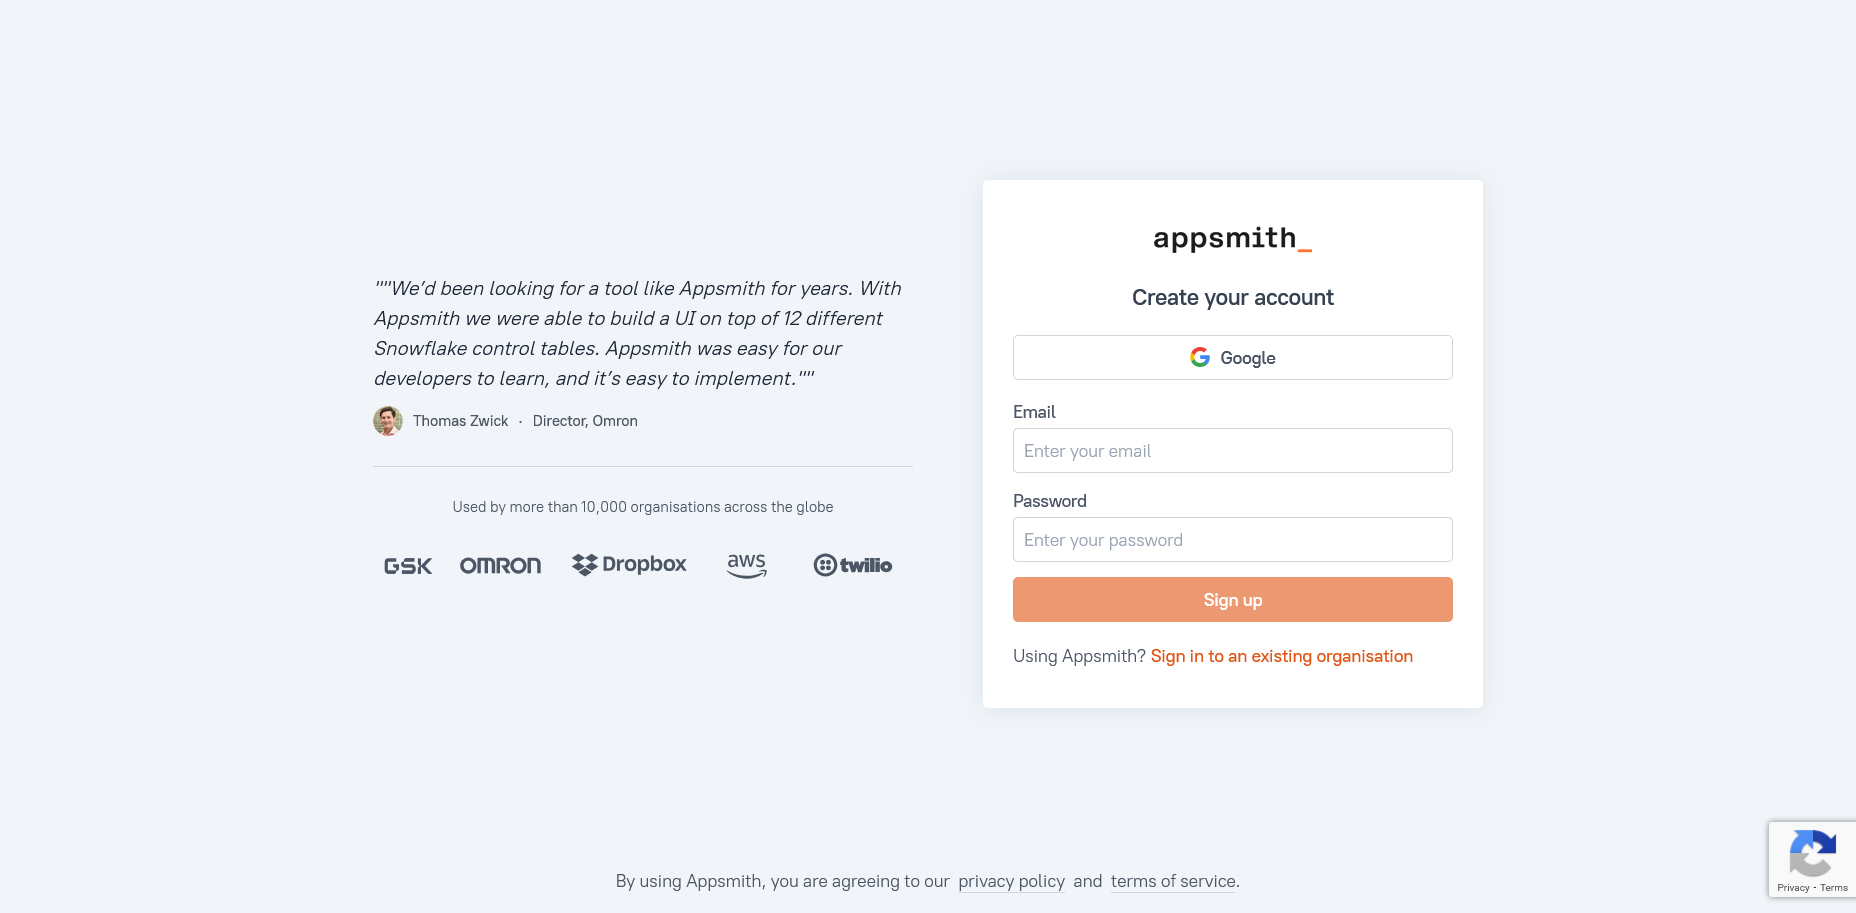Image resolution: width=1856 pixels, height=913 pixels.
Task: Click the reCAPTCHA badge icon
Action: coord(1811,853)
